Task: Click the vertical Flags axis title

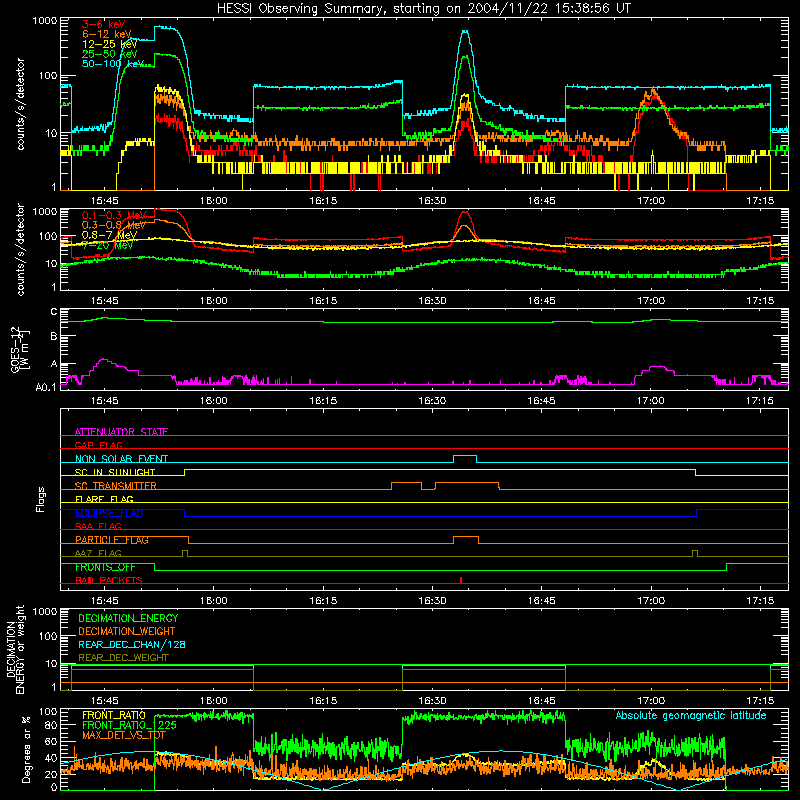Action: pos(41,499)
